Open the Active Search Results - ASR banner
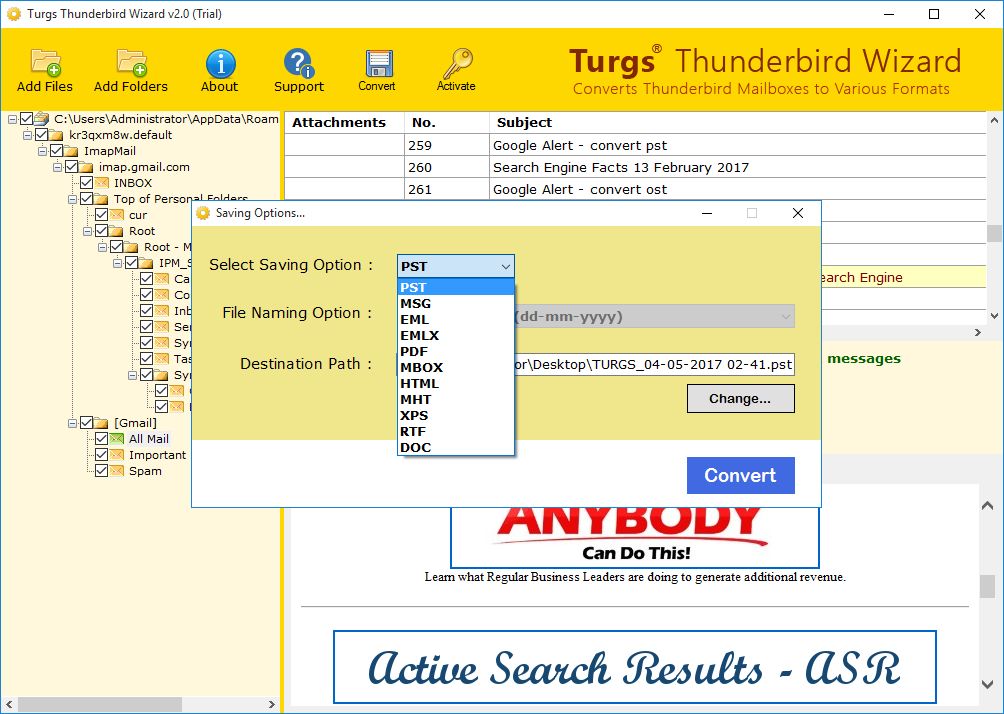Viewport: 1004px width, 714px height. (x=635, y=667)
